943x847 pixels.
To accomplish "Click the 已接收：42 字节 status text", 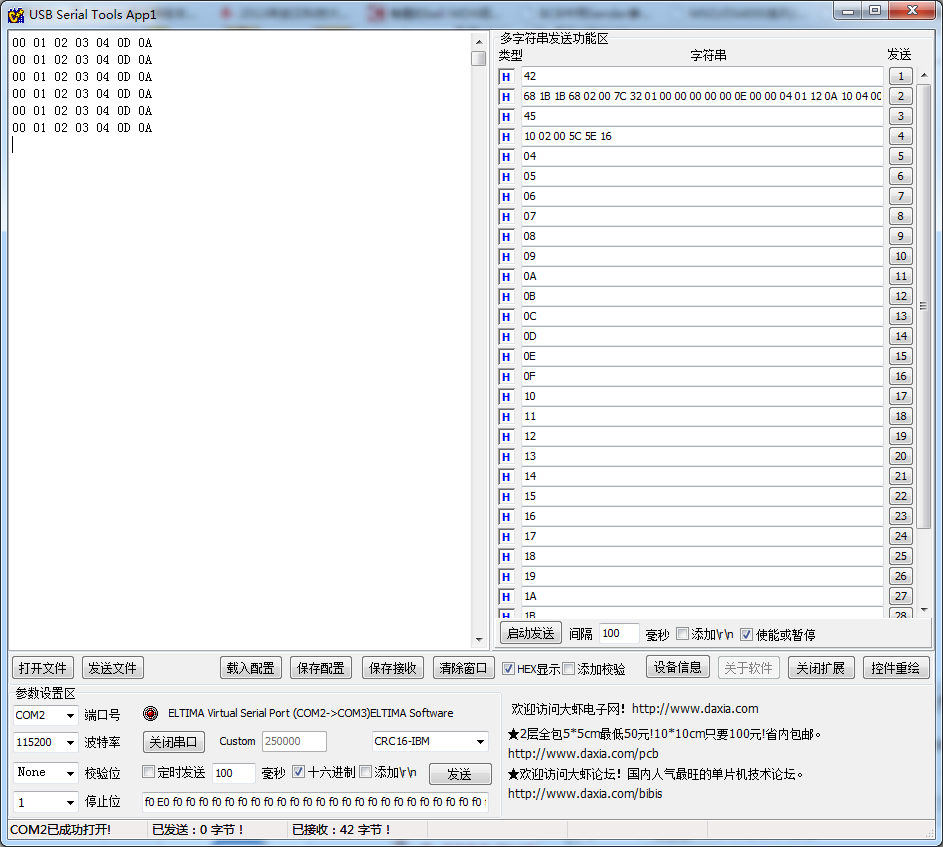I will pos(341,830).
